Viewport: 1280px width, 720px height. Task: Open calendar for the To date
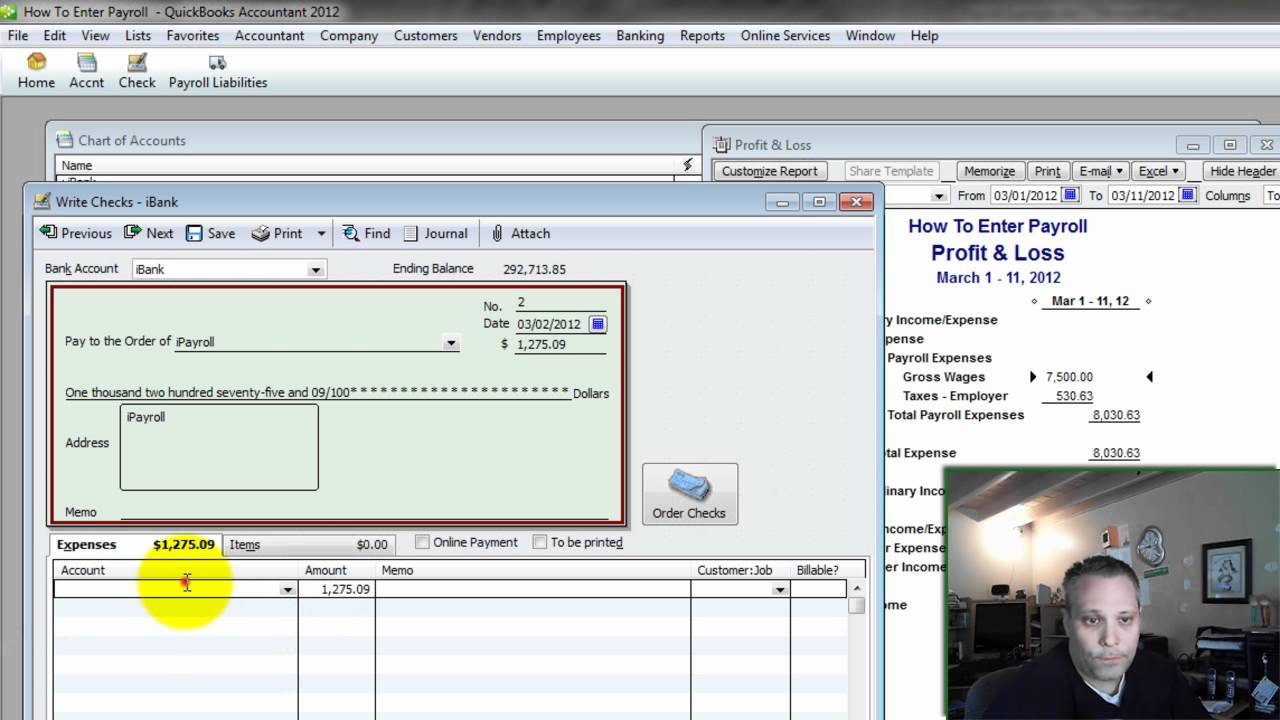[1187, 195]
